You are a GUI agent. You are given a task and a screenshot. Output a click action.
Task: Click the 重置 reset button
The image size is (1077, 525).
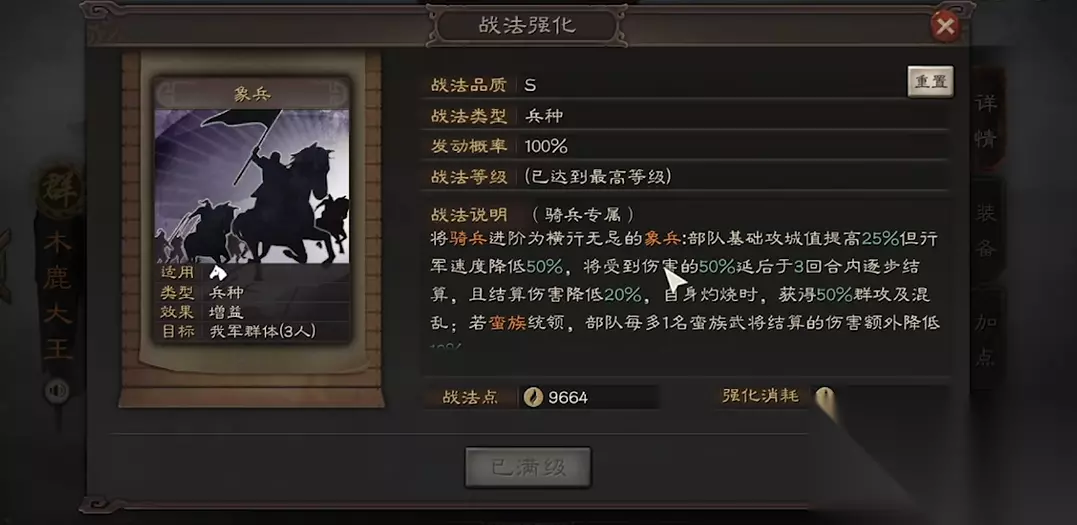[x=931, y=82]
